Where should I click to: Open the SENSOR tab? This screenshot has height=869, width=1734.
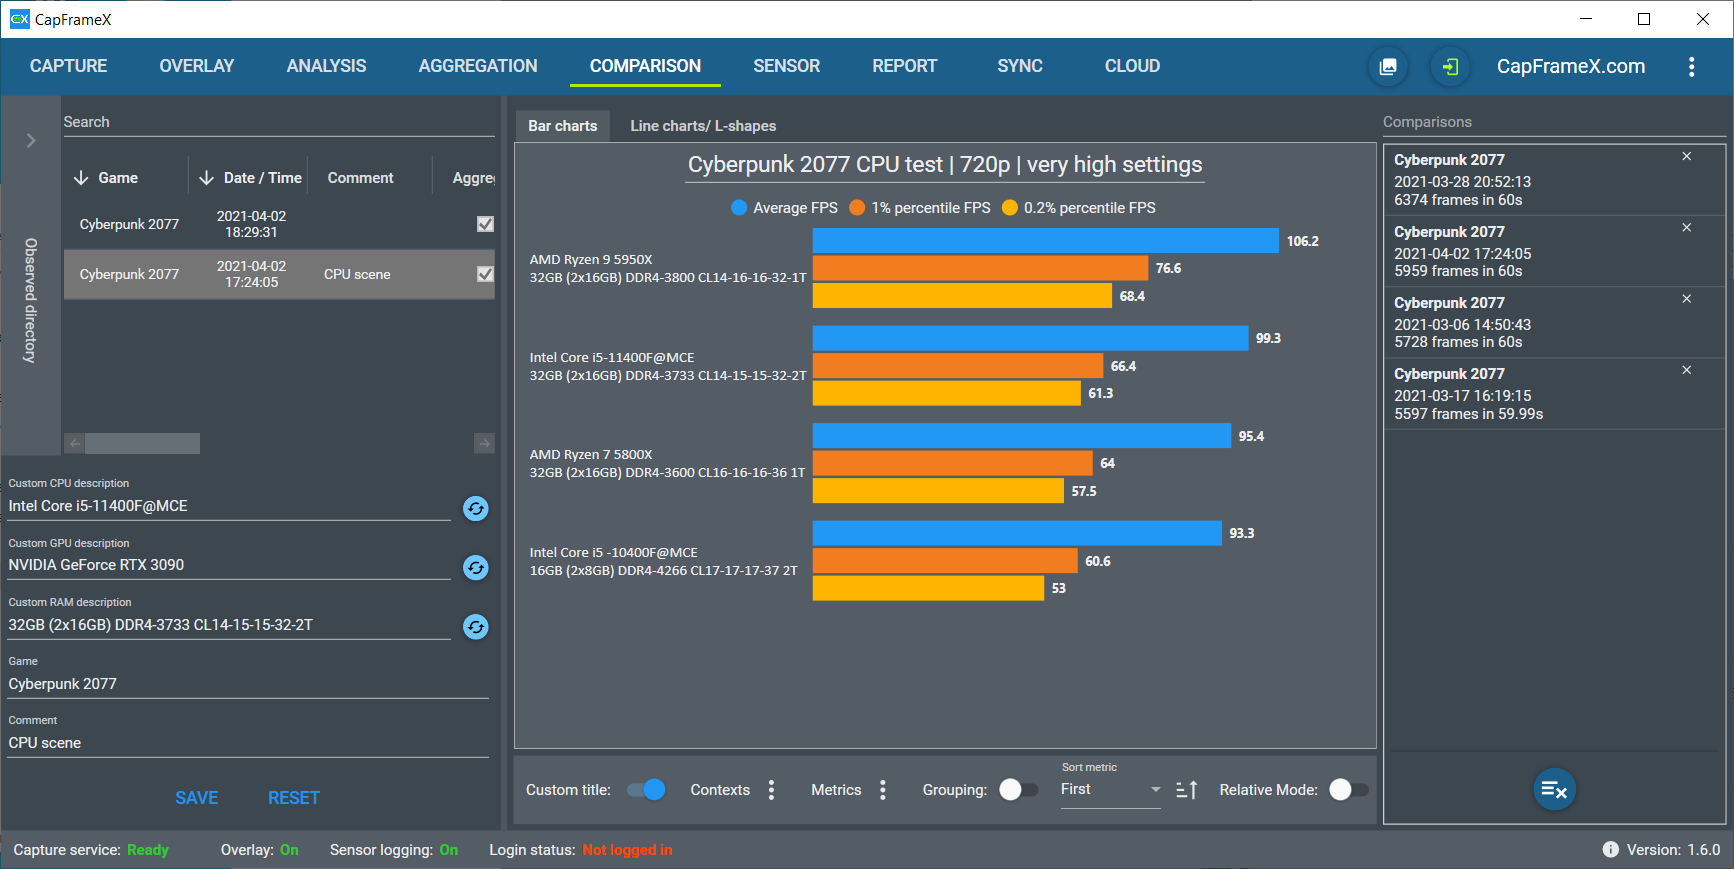[x=786, y=66]
